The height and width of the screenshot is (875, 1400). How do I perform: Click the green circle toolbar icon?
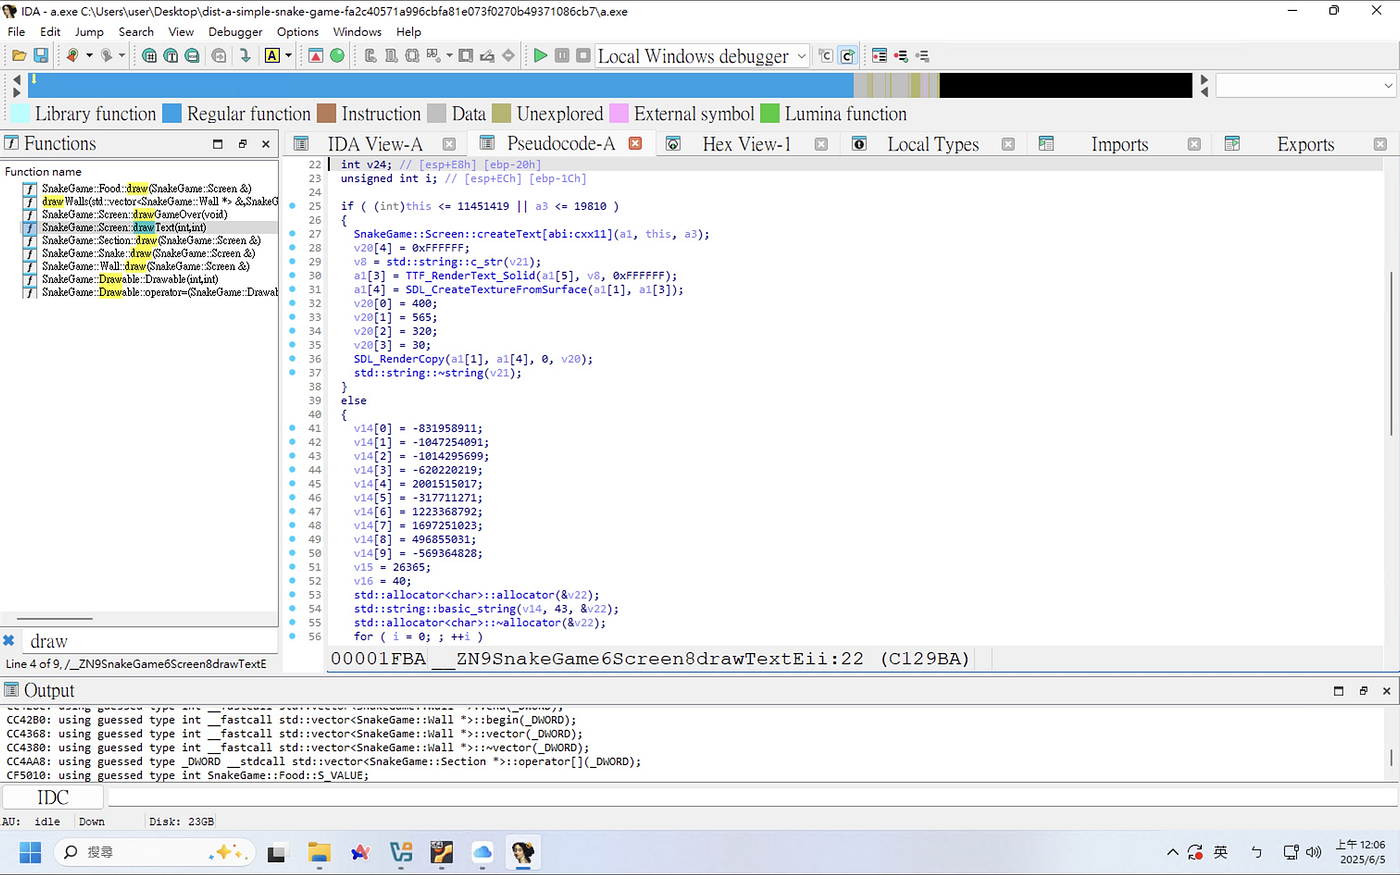(x=337, y=56)
